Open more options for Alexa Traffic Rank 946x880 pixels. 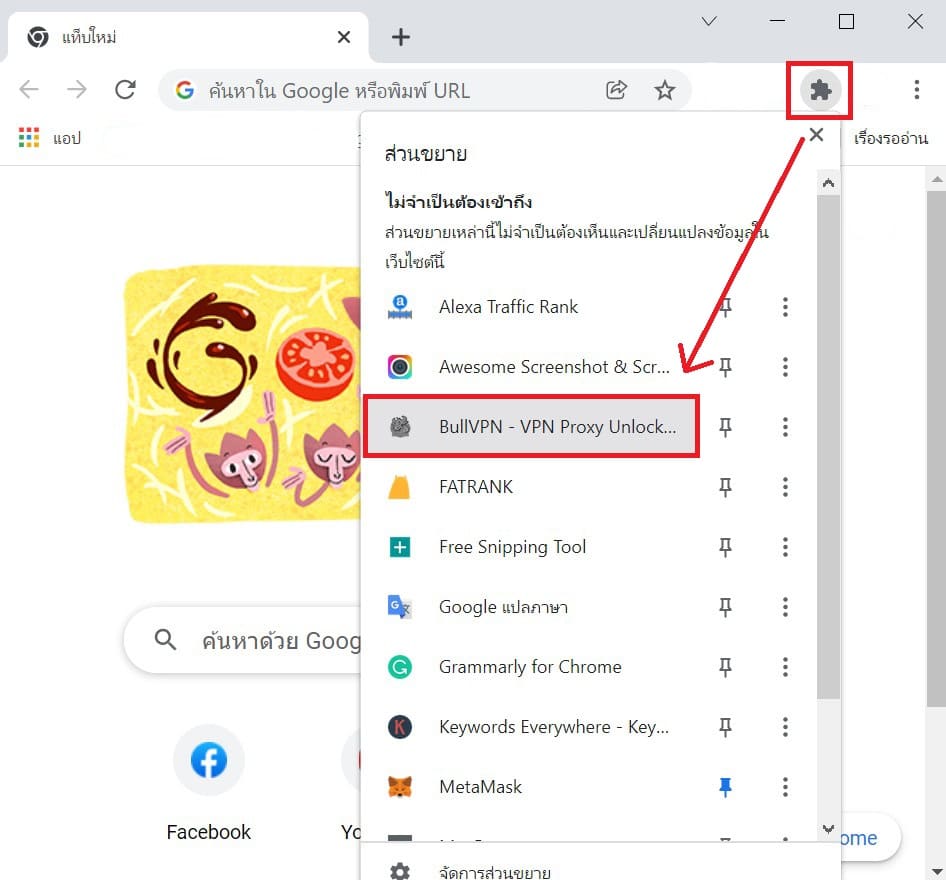785,307
